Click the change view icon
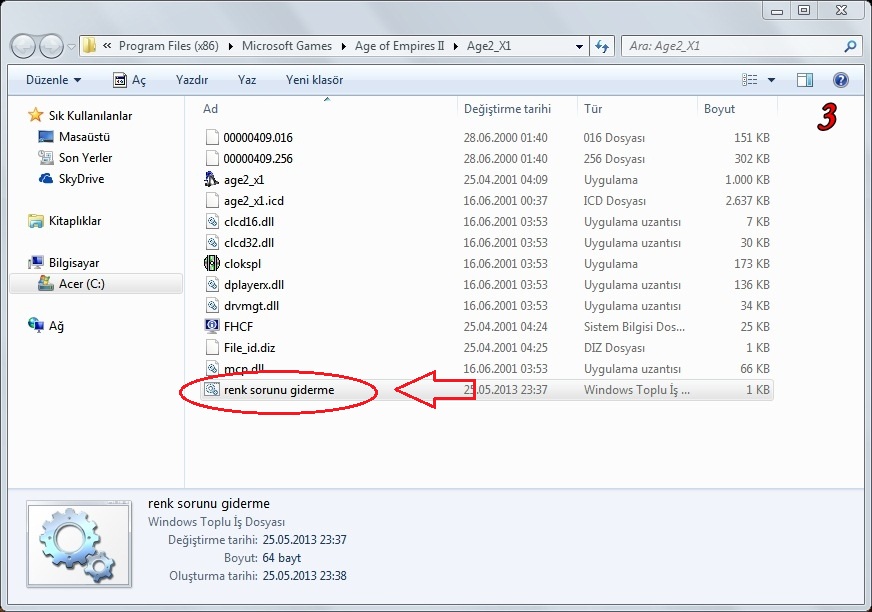The width and height of the screenshot is (872, 612). (750, 80)
